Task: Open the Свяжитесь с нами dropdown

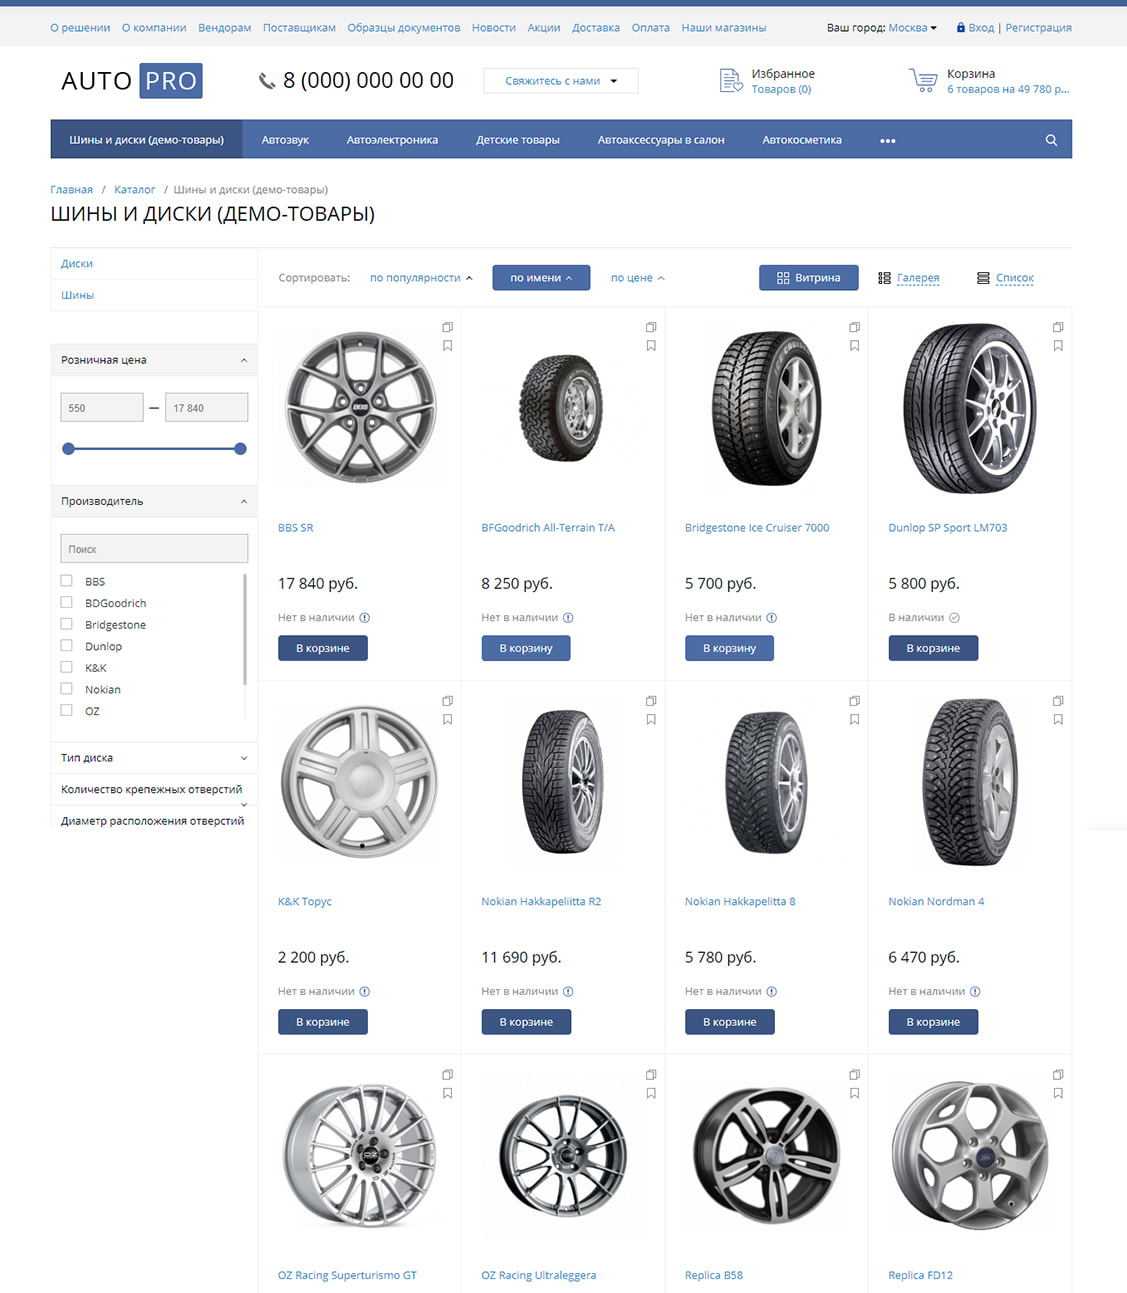Action: pos(560,81)
